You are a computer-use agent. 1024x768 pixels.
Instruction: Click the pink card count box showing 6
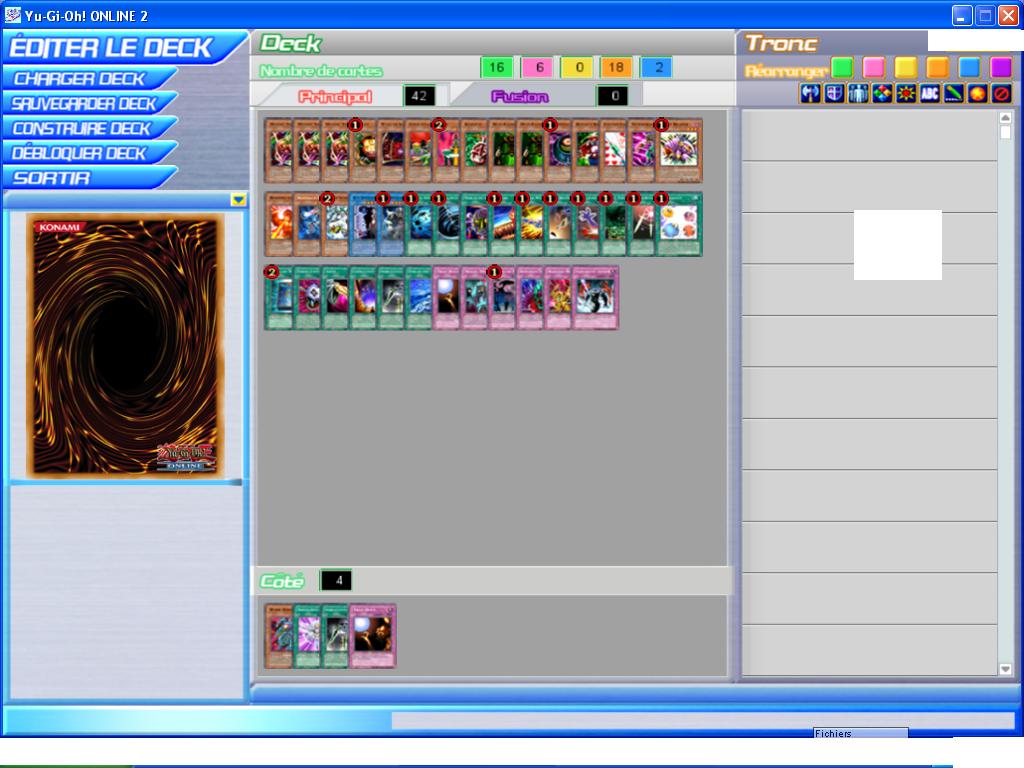click(538, 67)
